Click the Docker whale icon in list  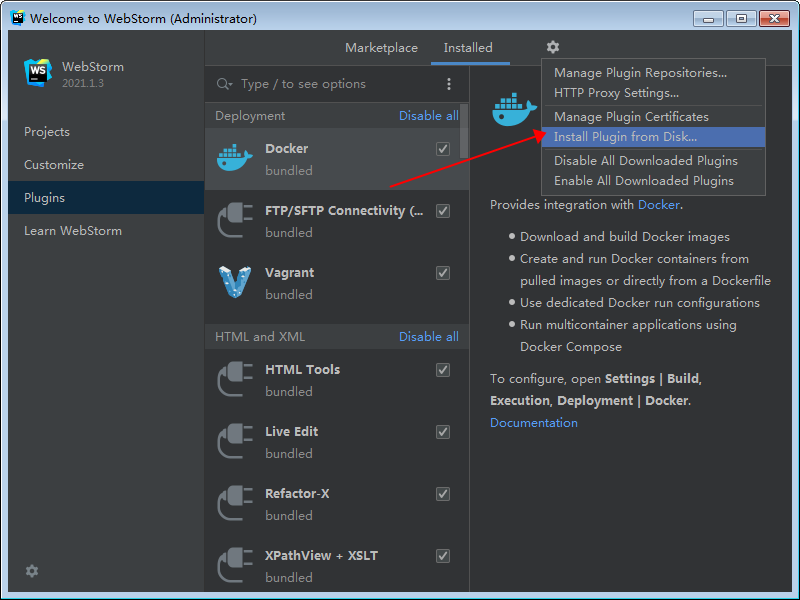(234, 158)
